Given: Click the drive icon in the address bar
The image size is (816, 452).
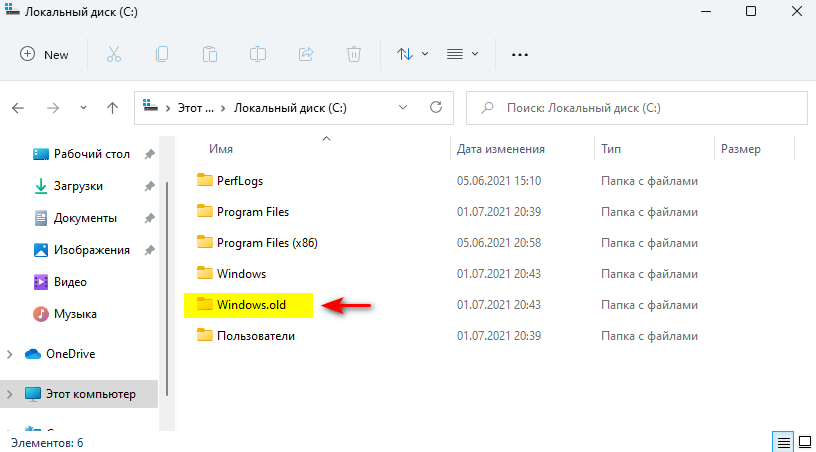Looking at the screenshot, I should [150, 106].
